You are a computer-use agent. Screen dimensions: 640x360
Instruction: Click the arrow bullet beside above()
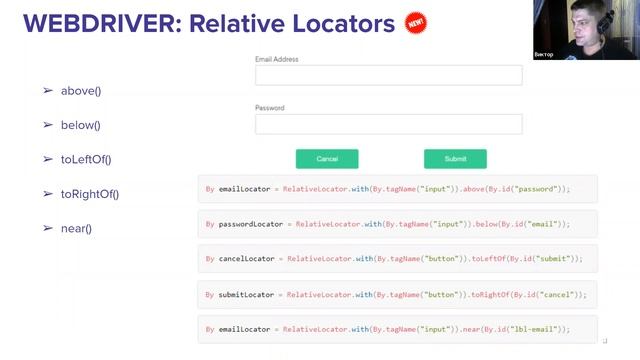(x=48, y=91)
